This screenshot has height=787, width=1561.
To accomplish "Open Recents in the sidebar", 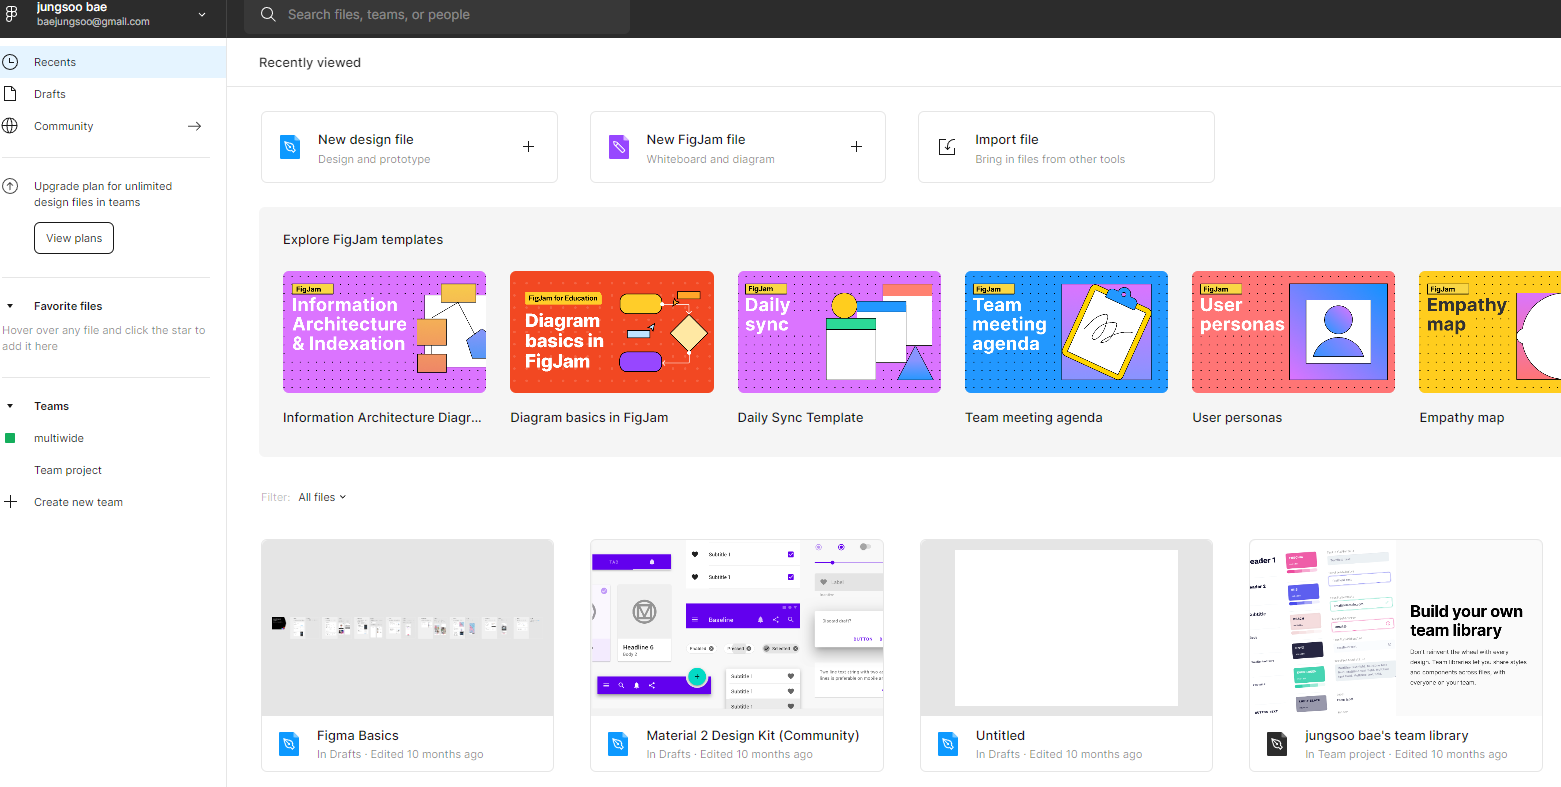I will point(113,62).
